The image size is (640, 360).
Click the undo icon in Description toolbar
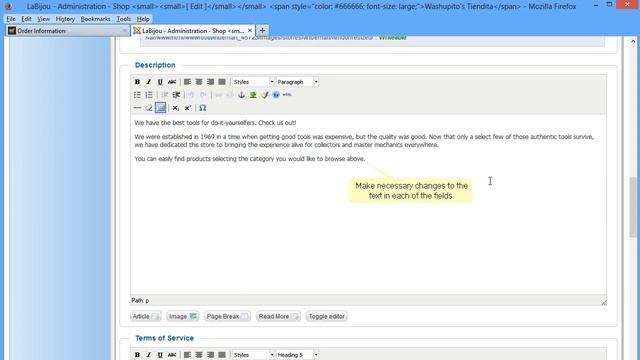click(x=191, y=95)
